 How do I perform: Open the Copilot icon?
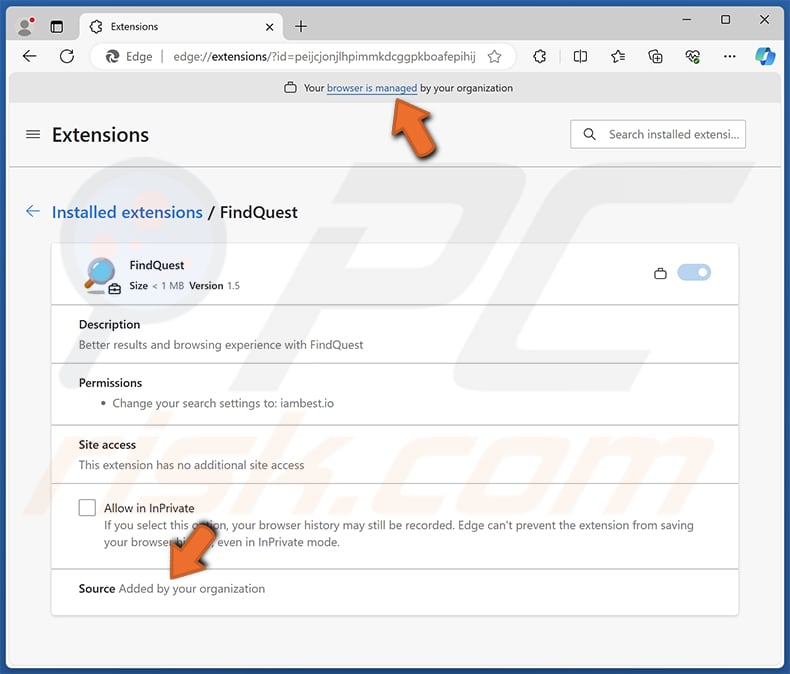click(765, 56)
